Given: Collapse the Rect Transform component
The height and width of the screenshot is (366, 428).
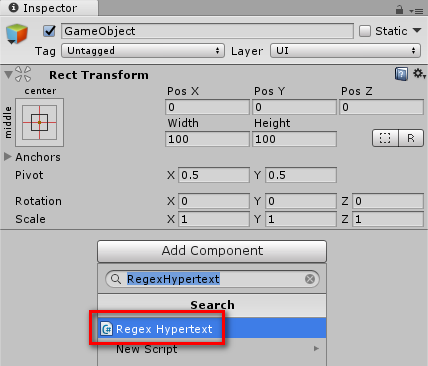Looking at the screenshot, I should [8, 75].
